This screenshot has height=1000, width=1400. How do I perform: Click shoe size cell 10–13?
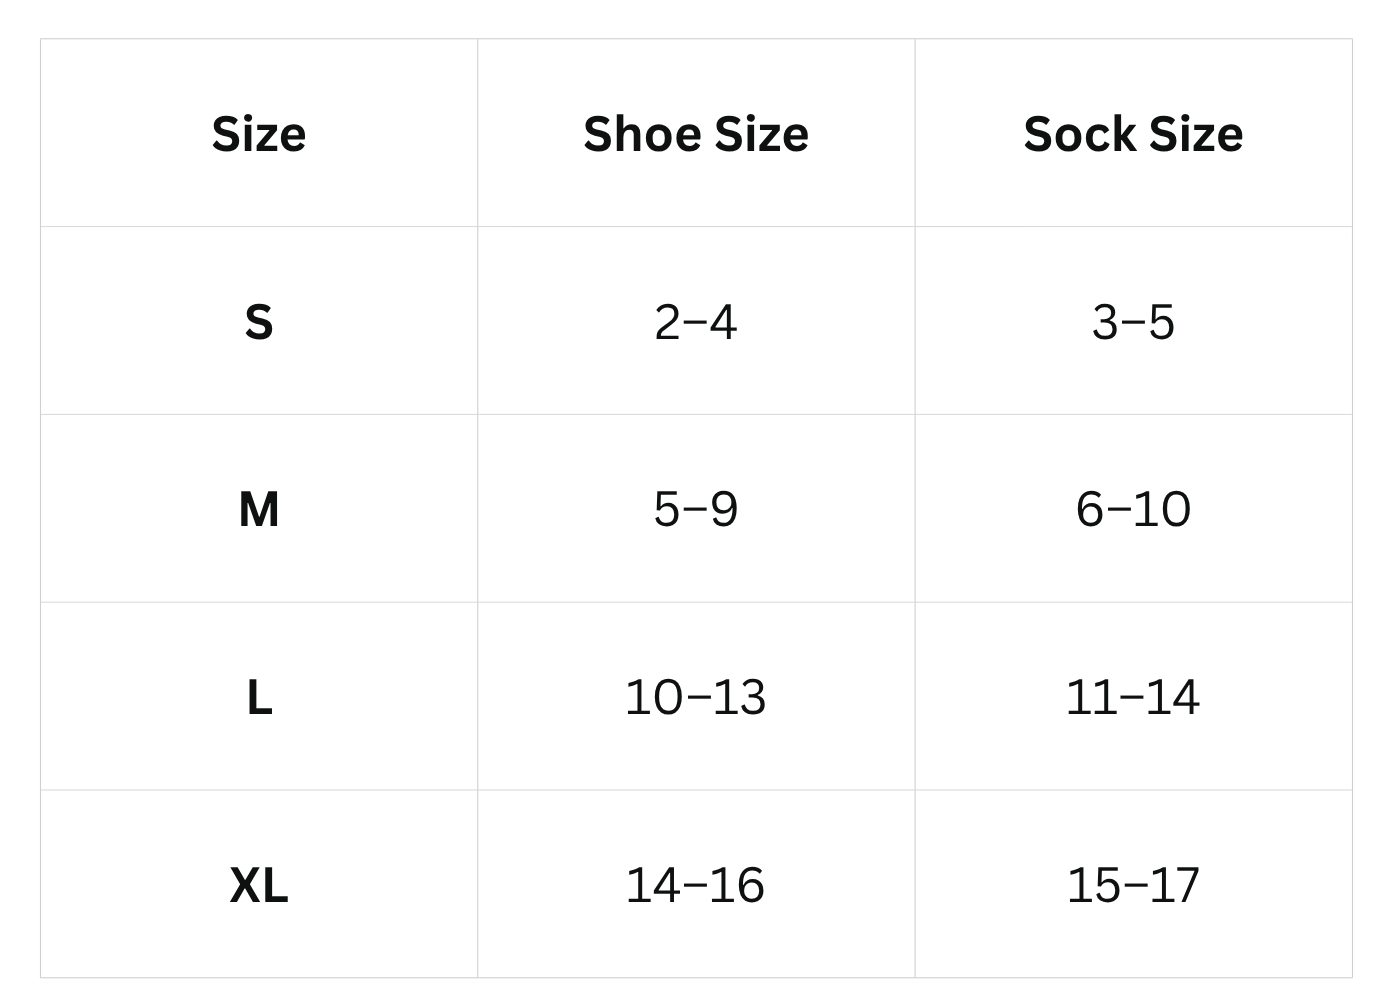(x=696, y=697)
